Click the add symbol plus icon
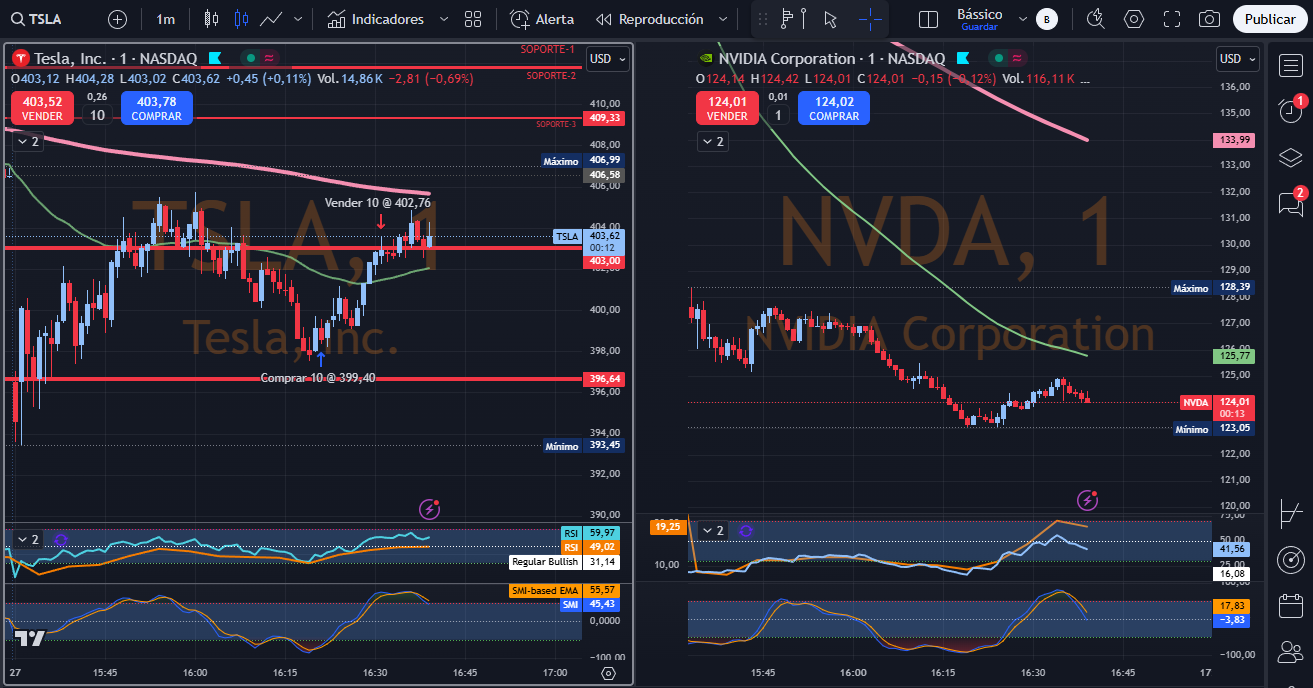 117,19
